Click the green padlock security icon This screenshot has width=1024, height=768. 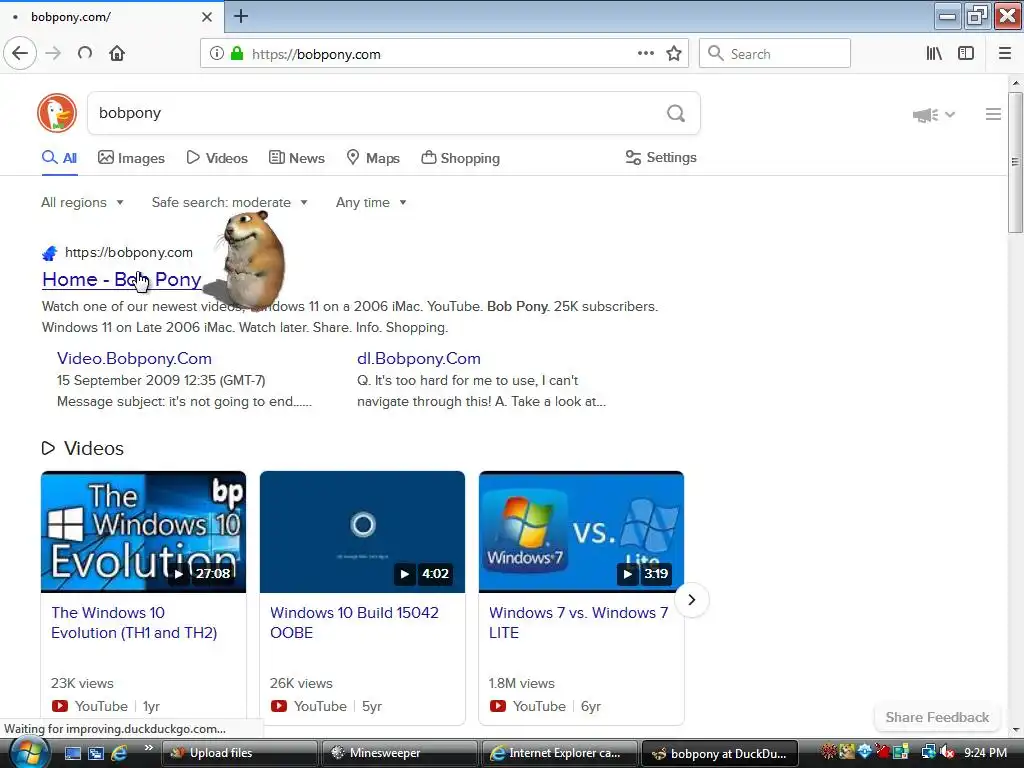point(237,54)
